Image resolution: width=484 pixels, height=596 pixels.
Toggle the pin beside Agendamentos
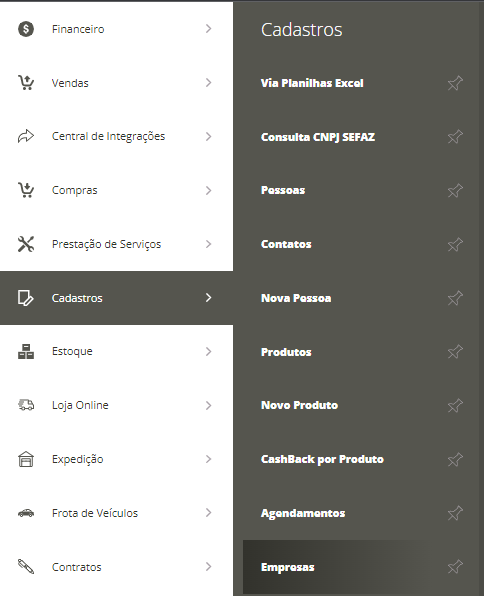[455, 513]
